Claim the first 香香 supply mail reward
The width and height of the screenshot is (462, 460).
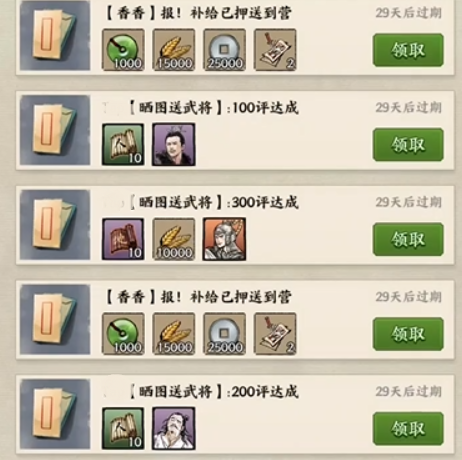[x=408, y=50]
